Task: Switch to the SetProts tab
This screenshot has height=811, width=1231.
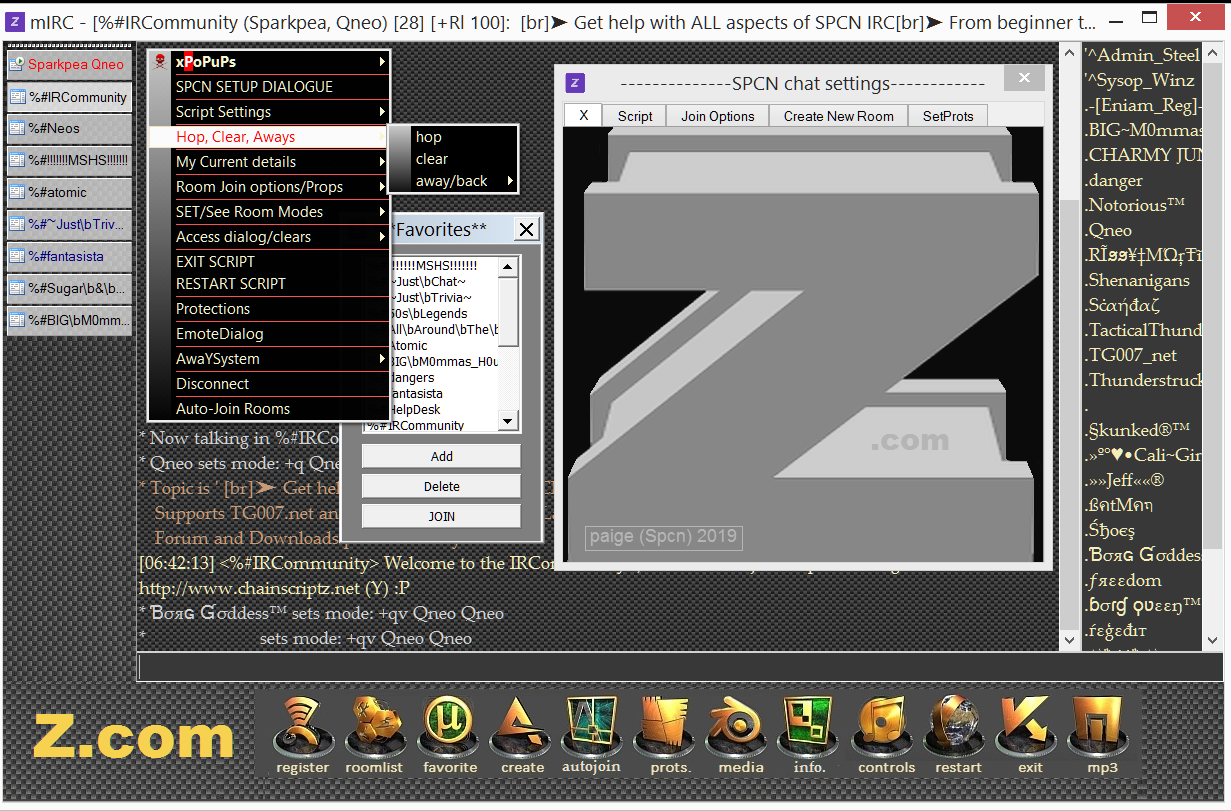Action: coord(948,116)
